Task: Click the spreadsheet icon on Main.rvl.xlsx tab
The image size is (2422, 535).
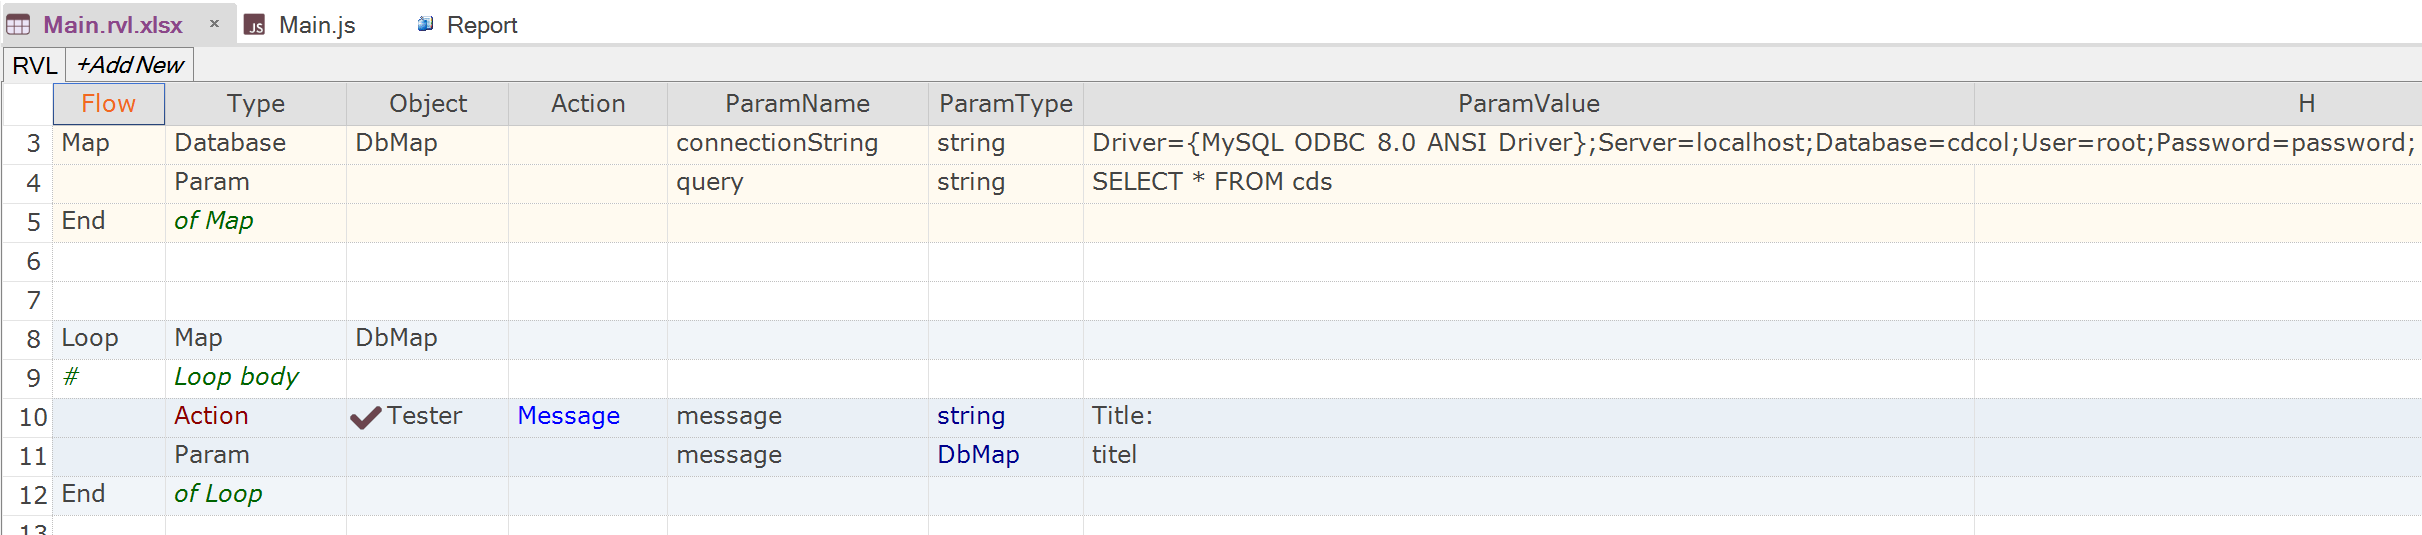Action: pos(19,25)
